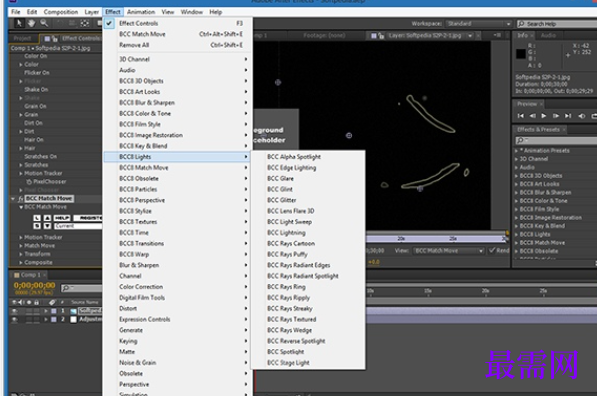The width and height of the screenshot is (597, 396).
Task: Click the timeline search field
Action: [81, 288]
